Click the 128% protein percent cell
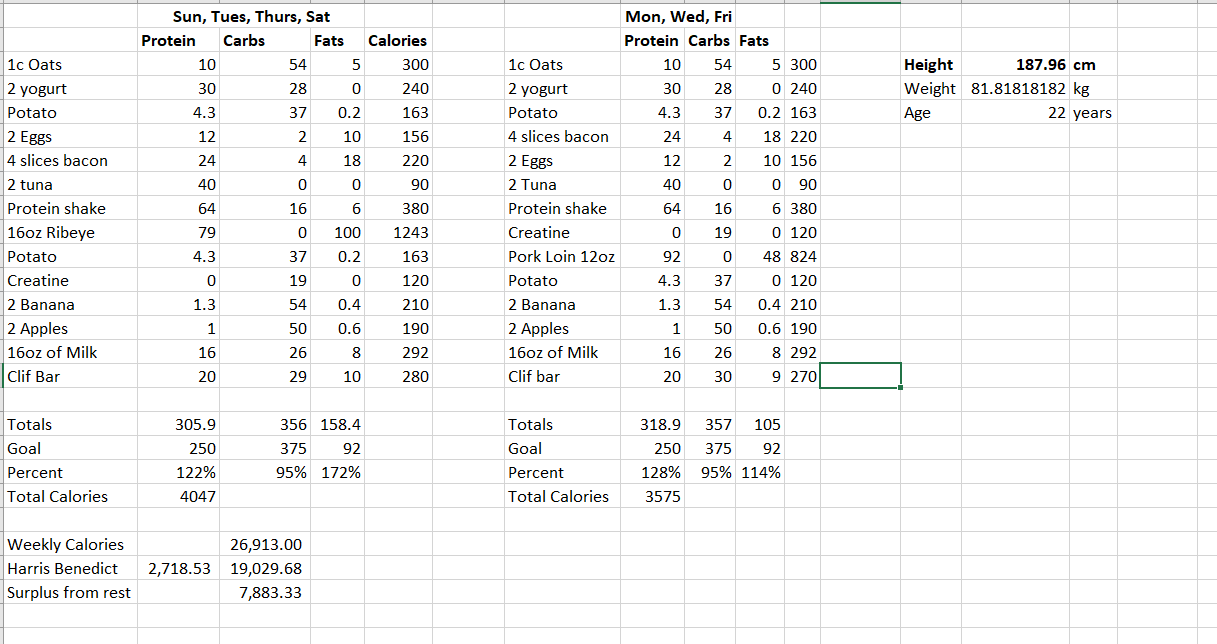1217x644 pixels. pyautogui.click(x=661, y=473)
